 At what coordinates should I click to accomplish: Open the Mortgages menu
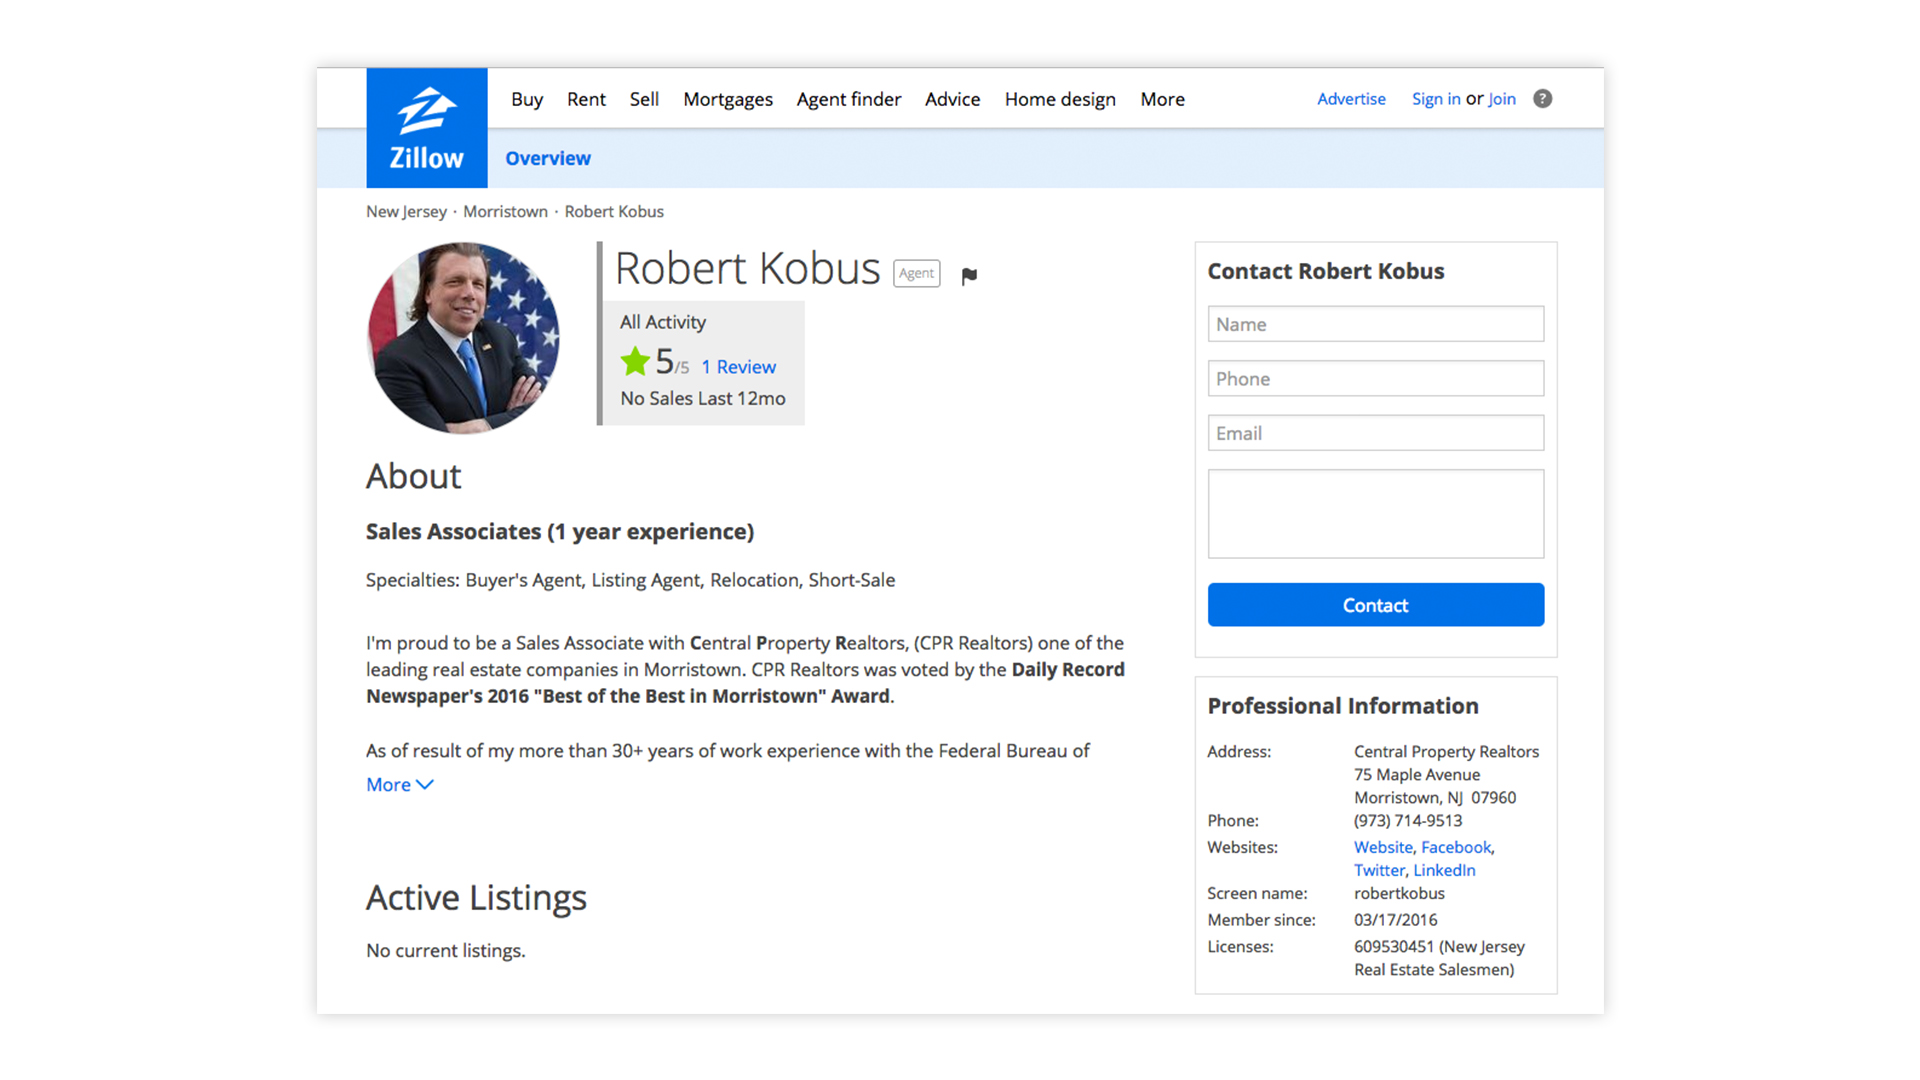(728, 99)
